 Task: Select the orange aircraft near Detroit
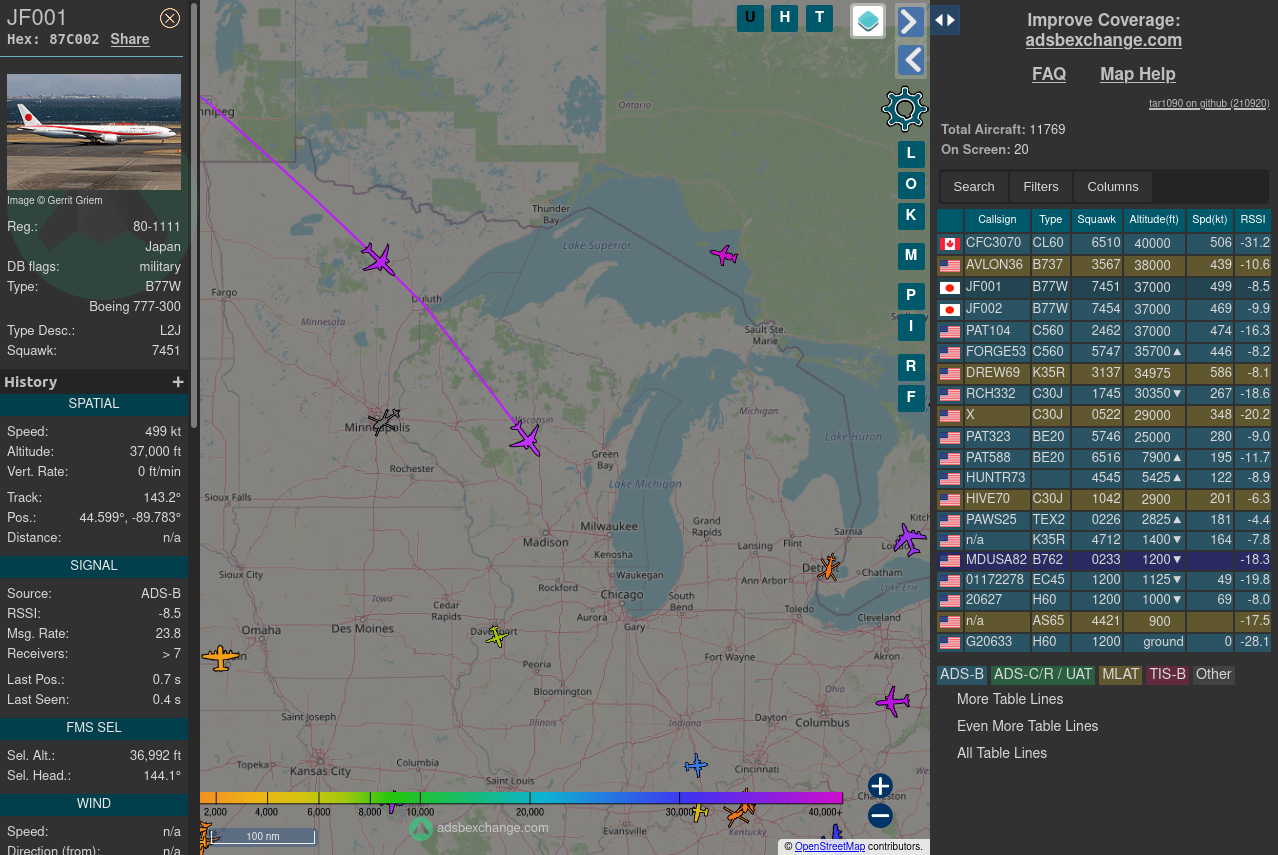[x=828, y=567]
